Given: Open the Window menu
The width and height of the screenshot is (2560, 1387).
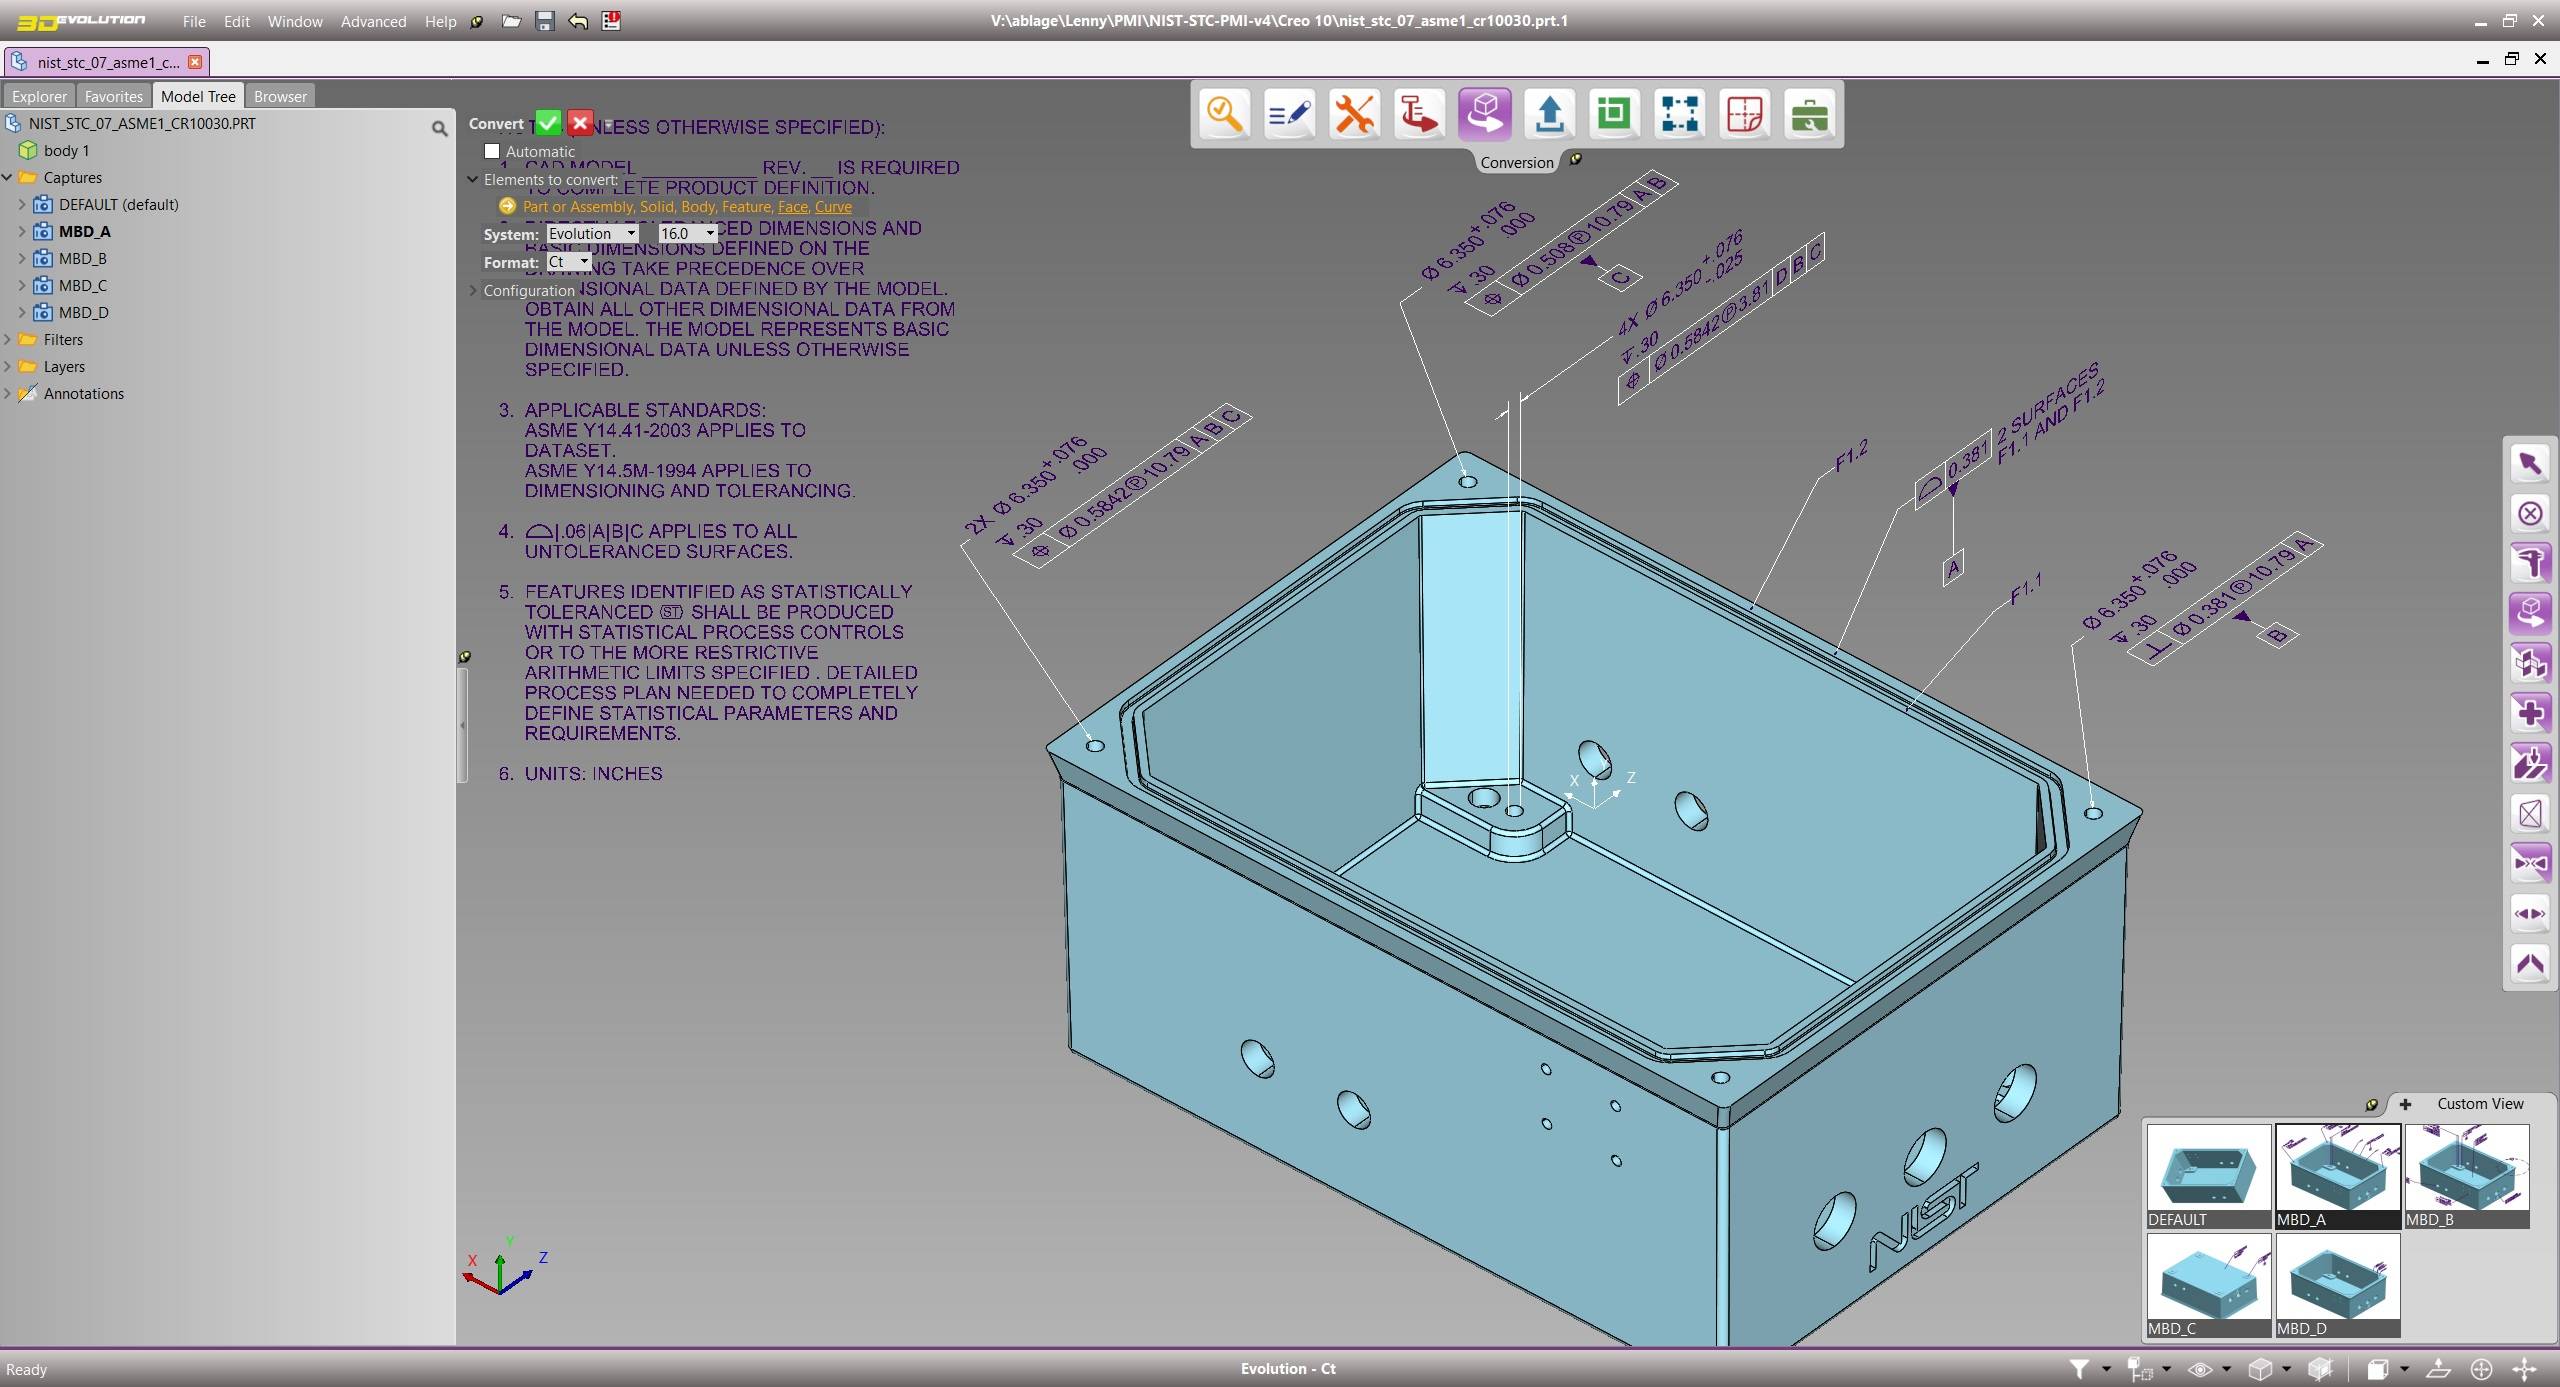Looking at the screenshot, I should pyautogui.click(x=295, y=21).
